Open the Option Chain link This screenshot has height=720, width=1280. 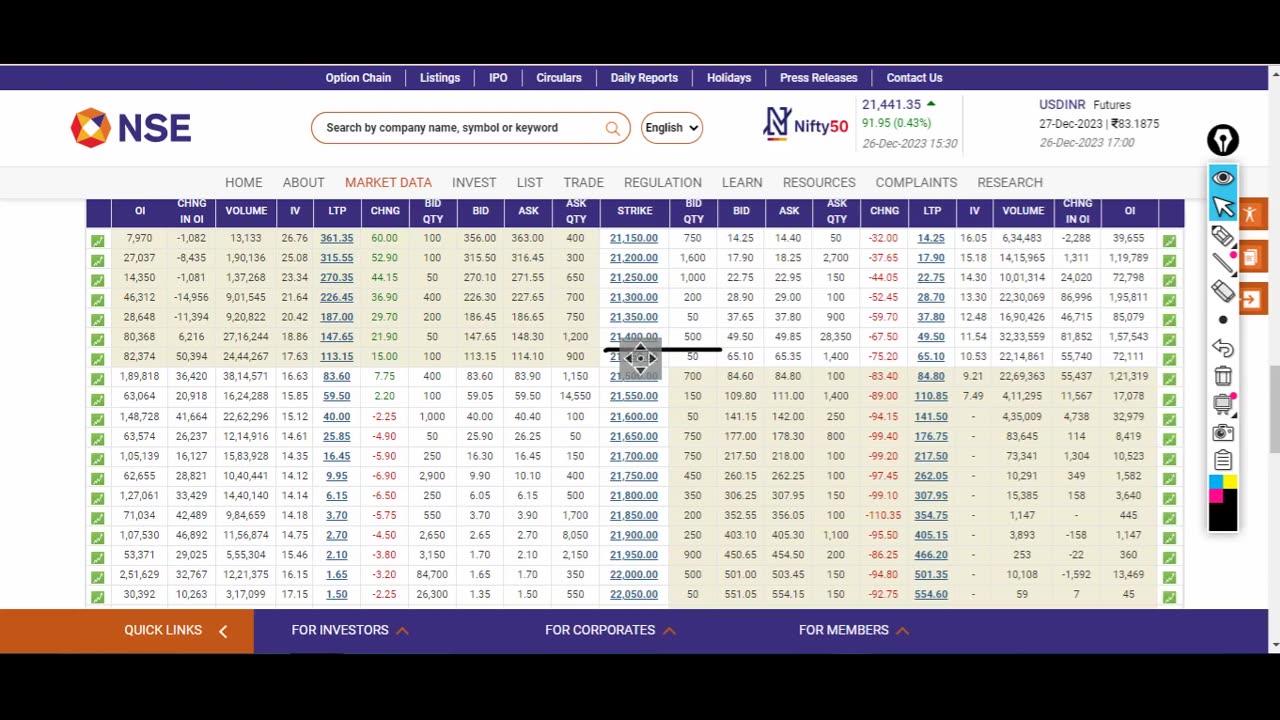pos(358,78)
